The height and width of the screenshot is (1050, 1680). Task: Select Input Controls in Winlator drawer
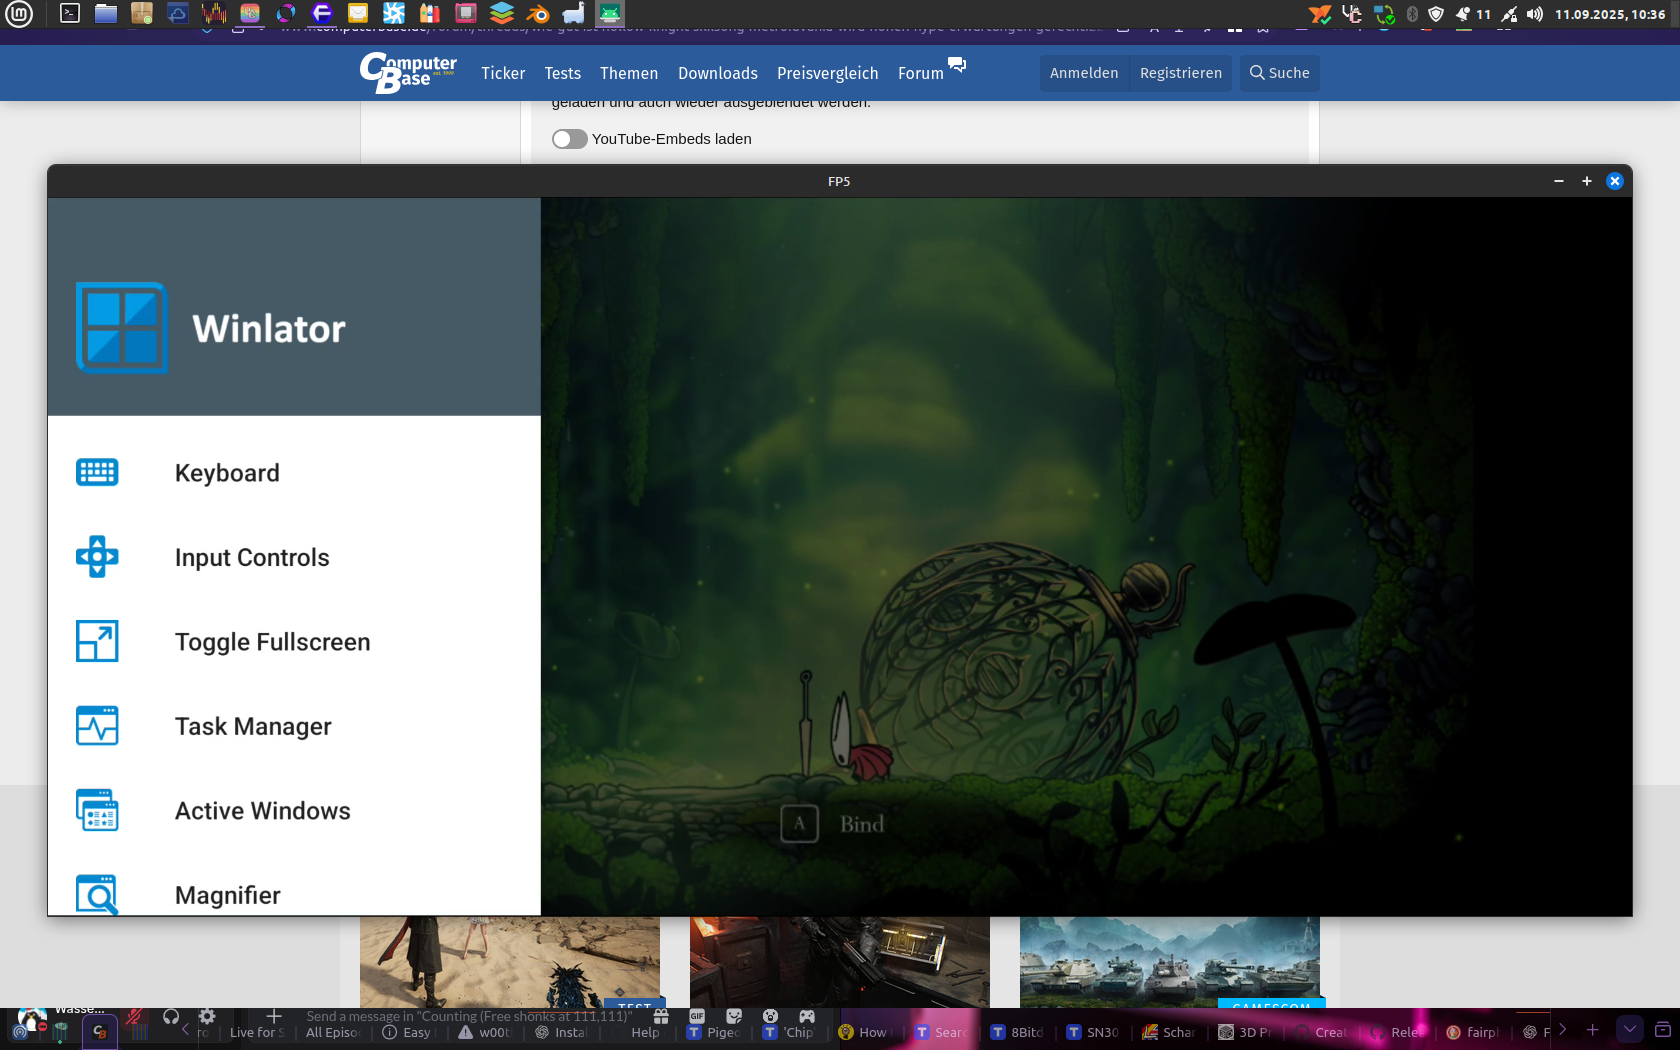(x=294, y=557)
